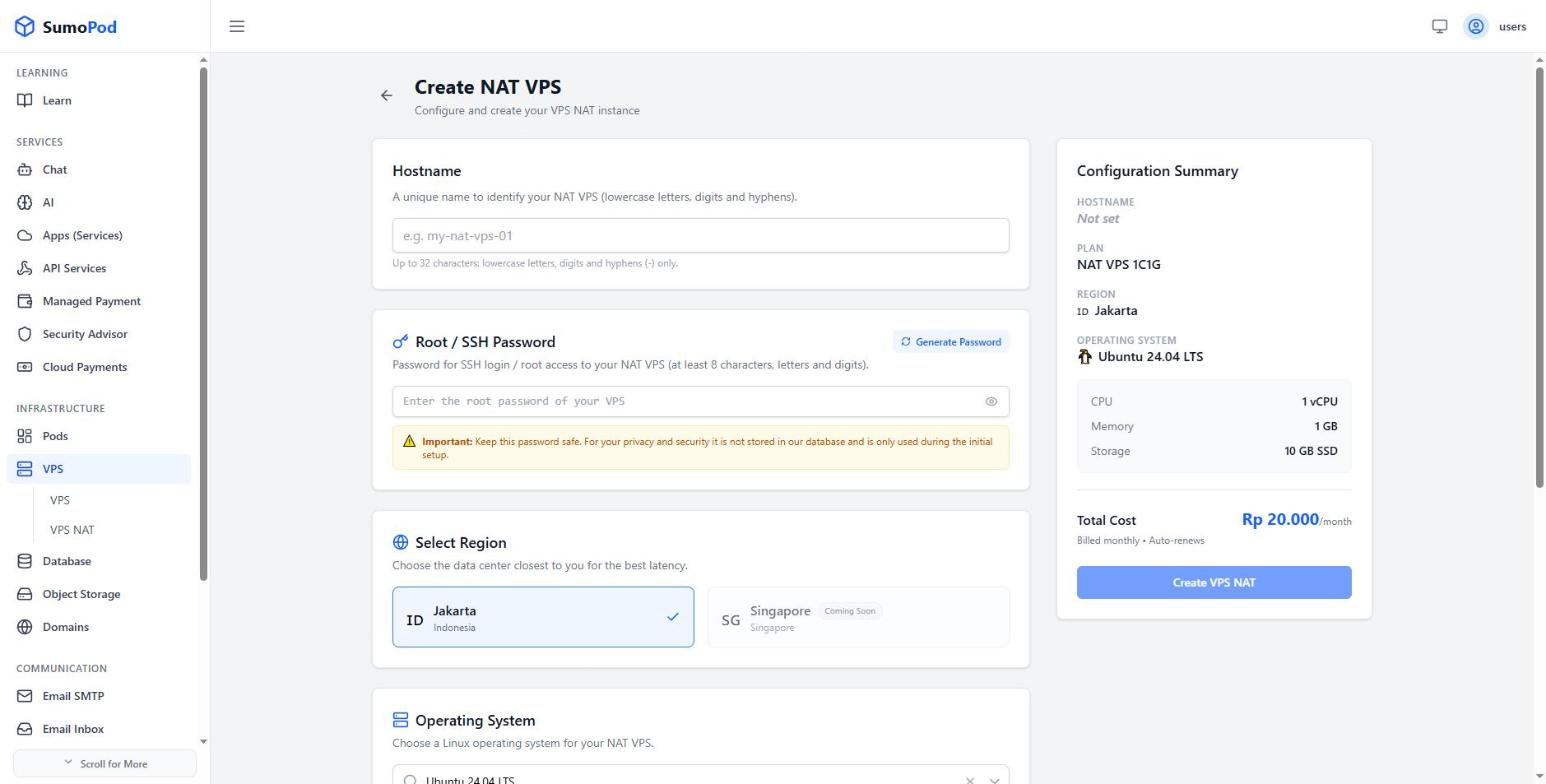Viewport: 1546px width, 784px height.
Task: Open the VPS submenu item
Action: 60,500
